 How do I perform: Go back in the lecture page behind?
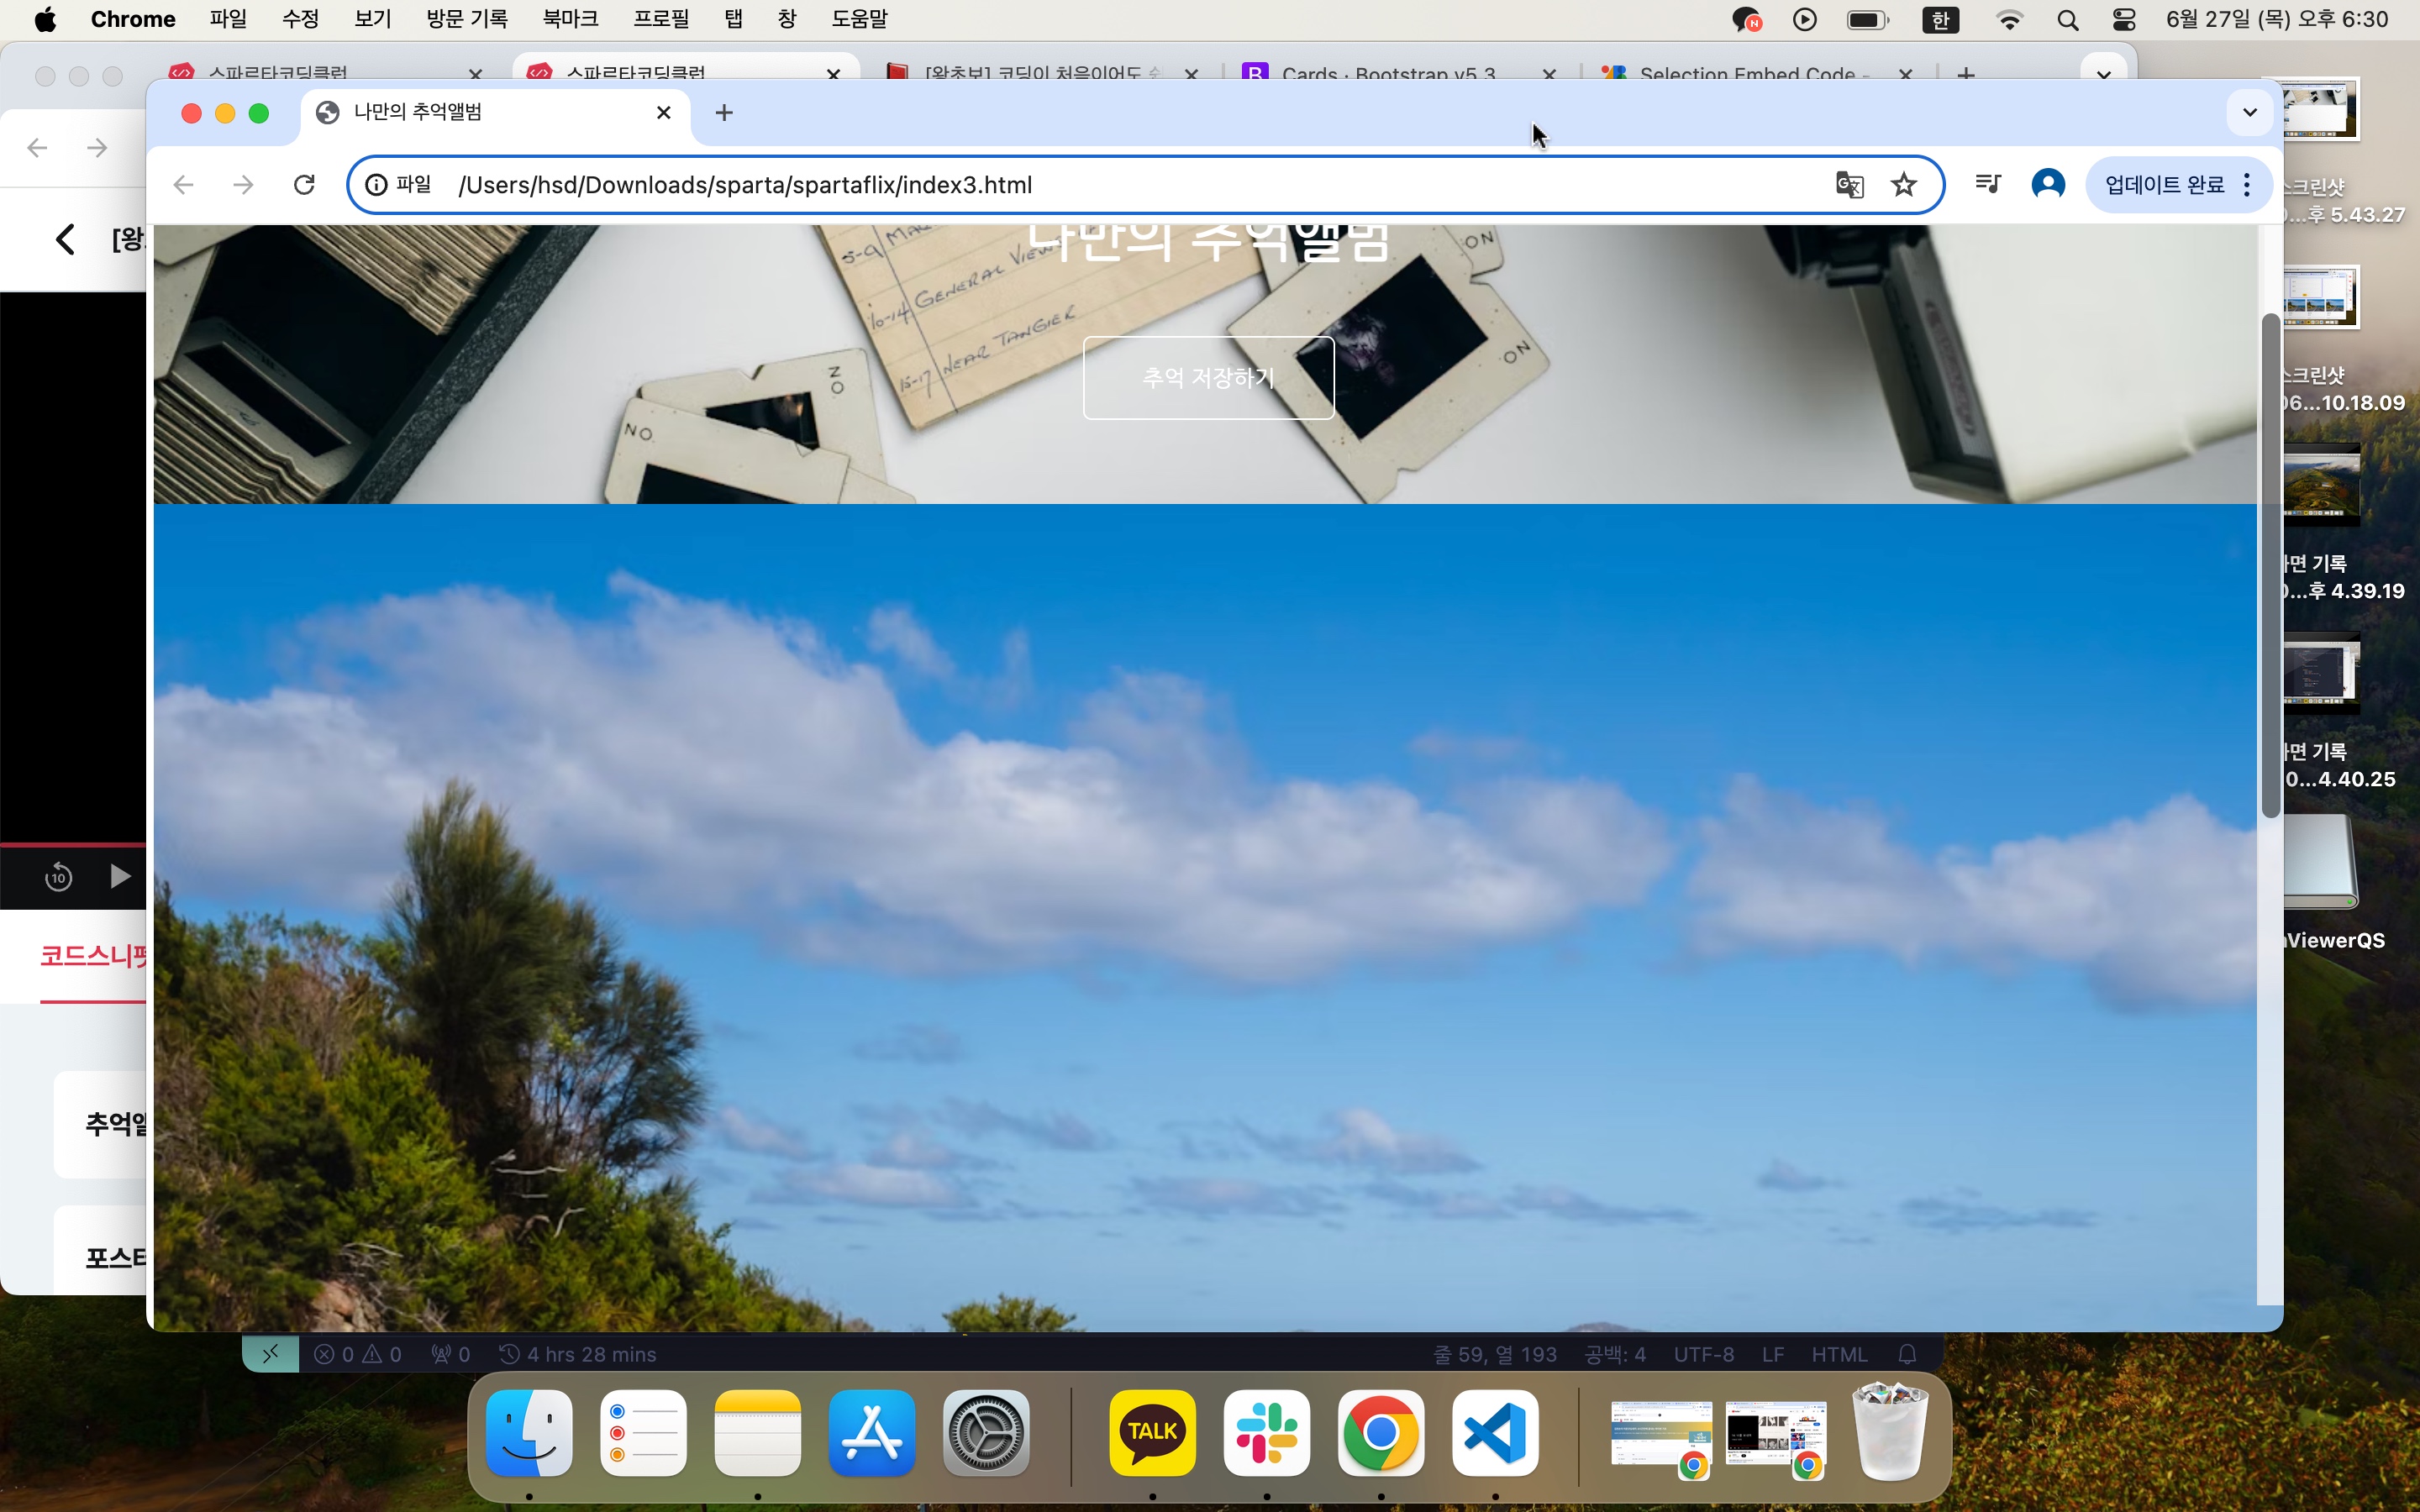65,239
